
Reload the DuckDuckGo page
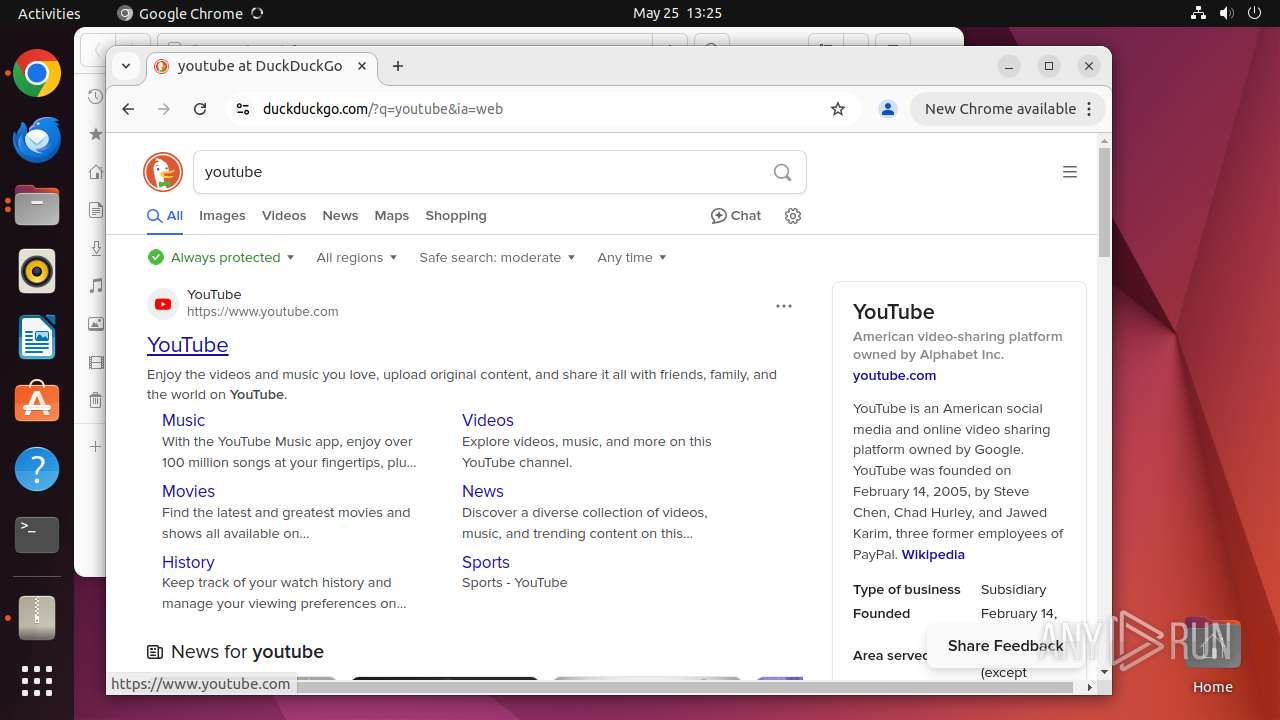(200, 109)
